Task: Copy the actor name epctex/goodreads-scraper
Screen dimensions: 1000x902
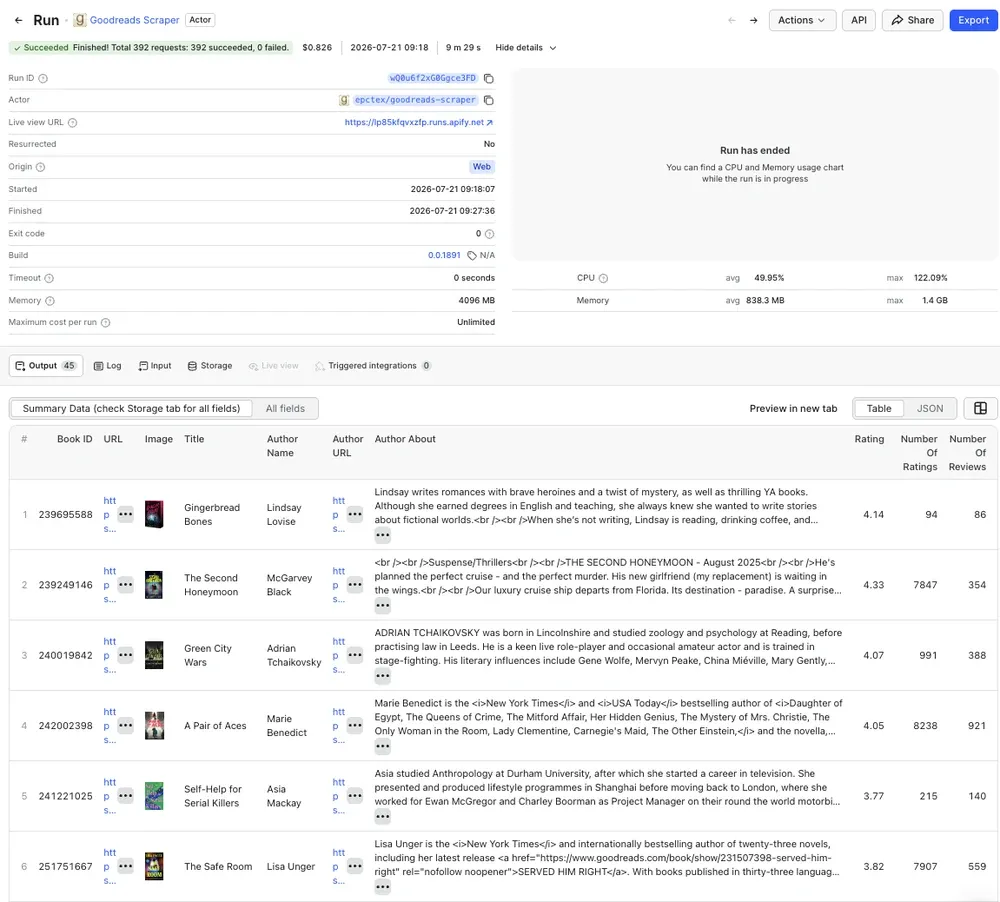Action: tap(489, 100)
